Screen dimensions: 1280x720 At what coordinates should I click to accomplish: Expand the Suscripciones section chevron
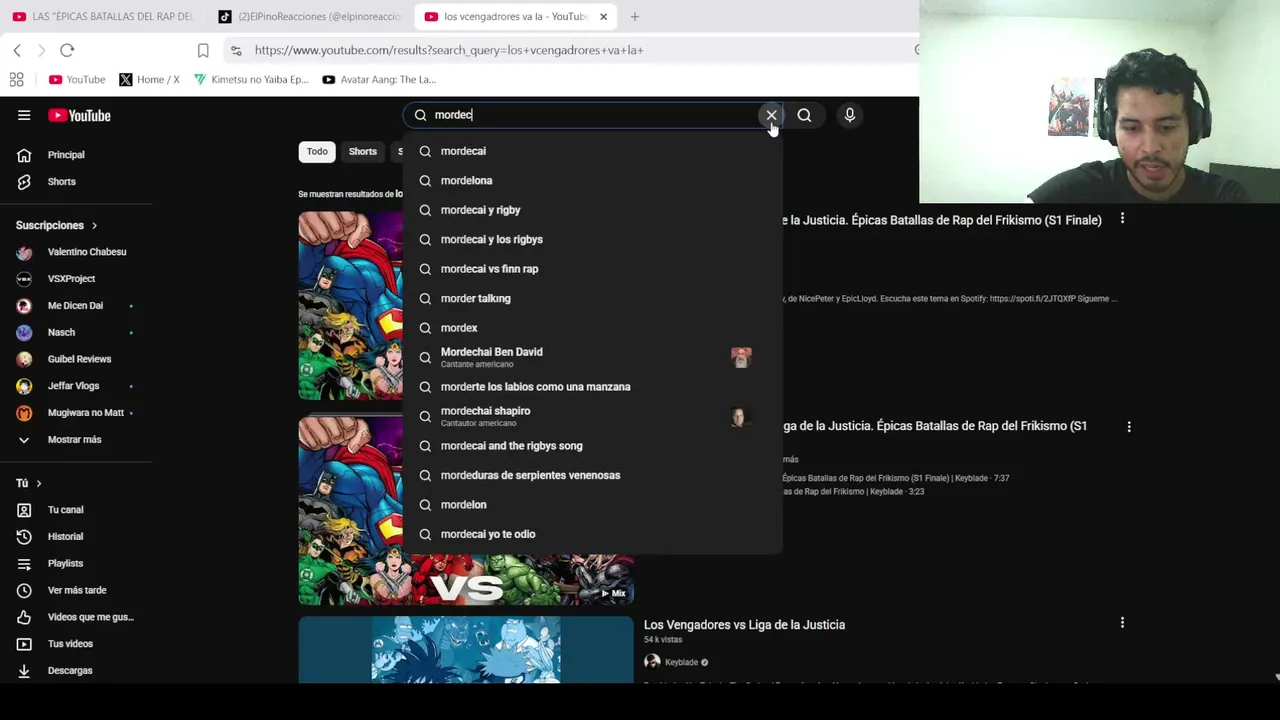pyautogui.click(x=94, y=225)
